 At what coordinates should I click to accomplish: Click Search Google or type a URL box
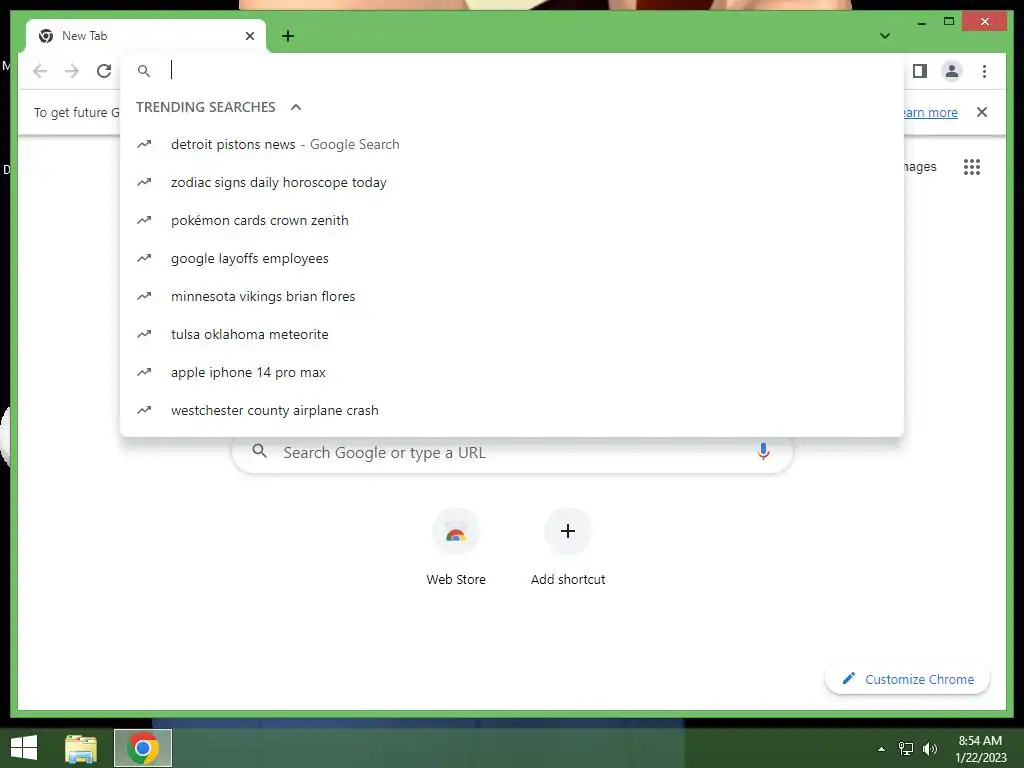(x=513, y=453)
